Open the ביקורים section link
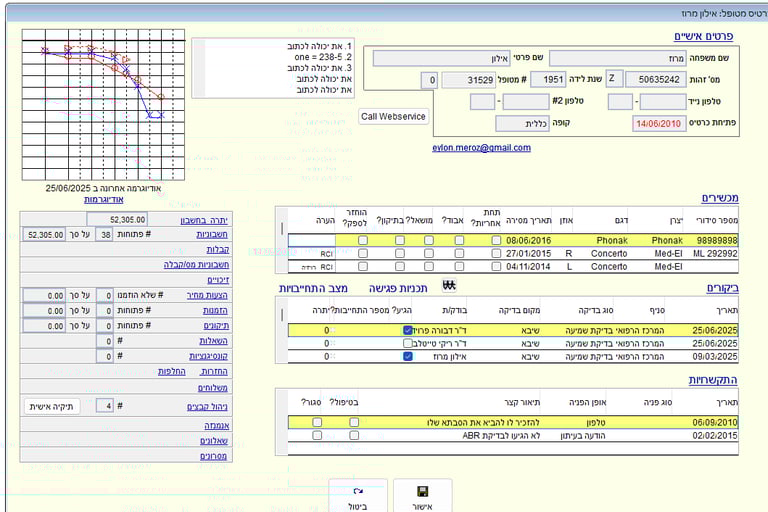Viewport: 768px width, 512px height. 722,288
